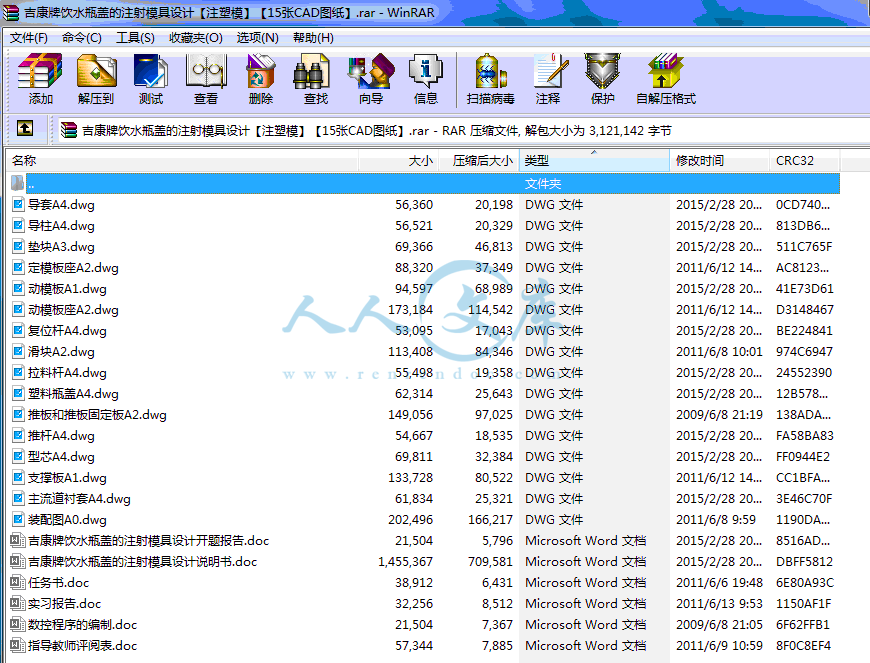
Task: Select file 支撑板A1.dwg
Action: coord(67,478)
